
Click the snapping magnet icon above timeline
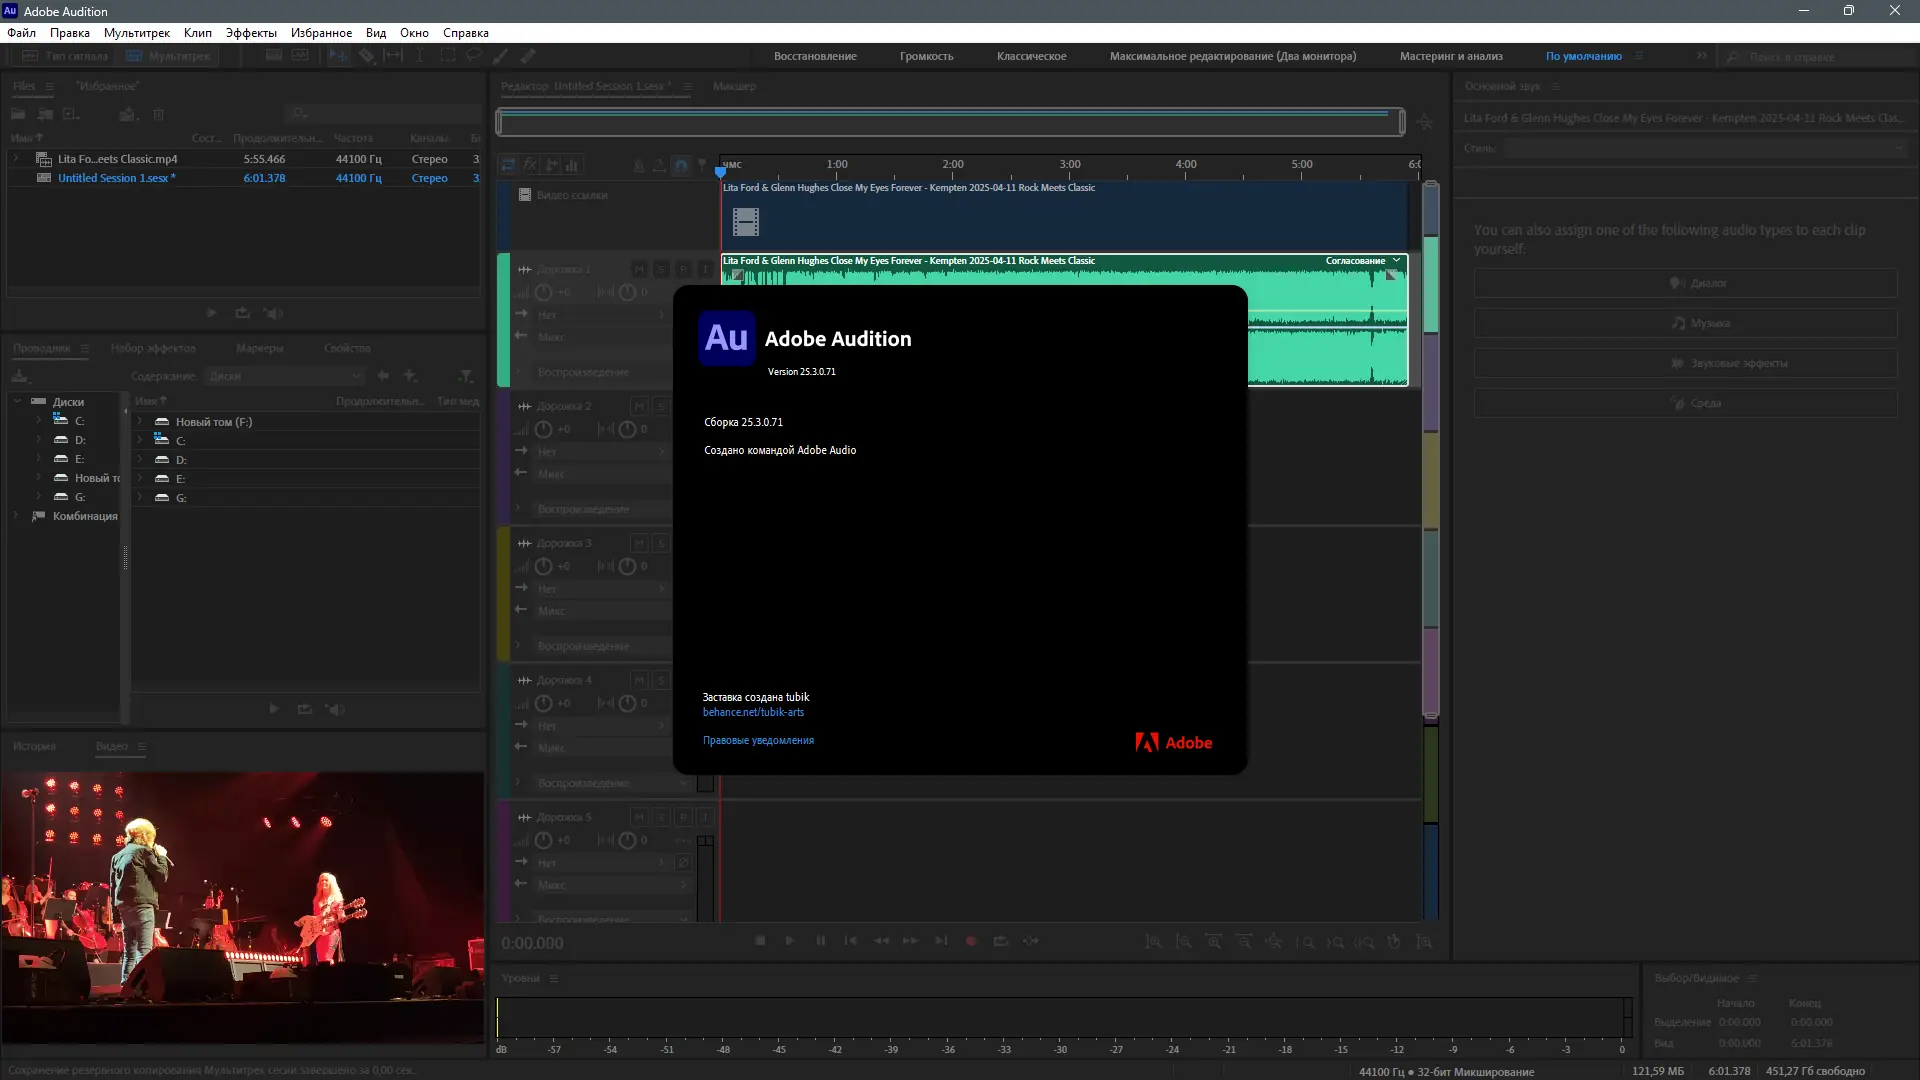click(x=681, y=165)
